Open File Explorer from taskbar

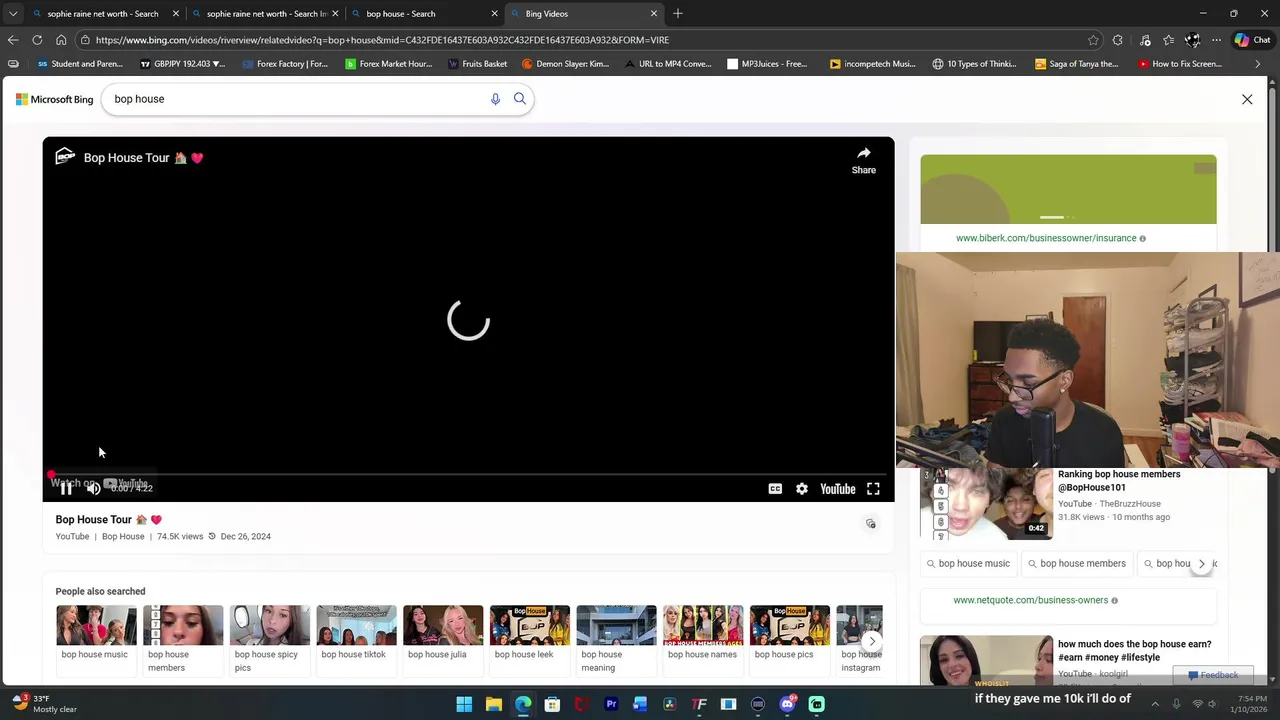click(x=493, y=704)
